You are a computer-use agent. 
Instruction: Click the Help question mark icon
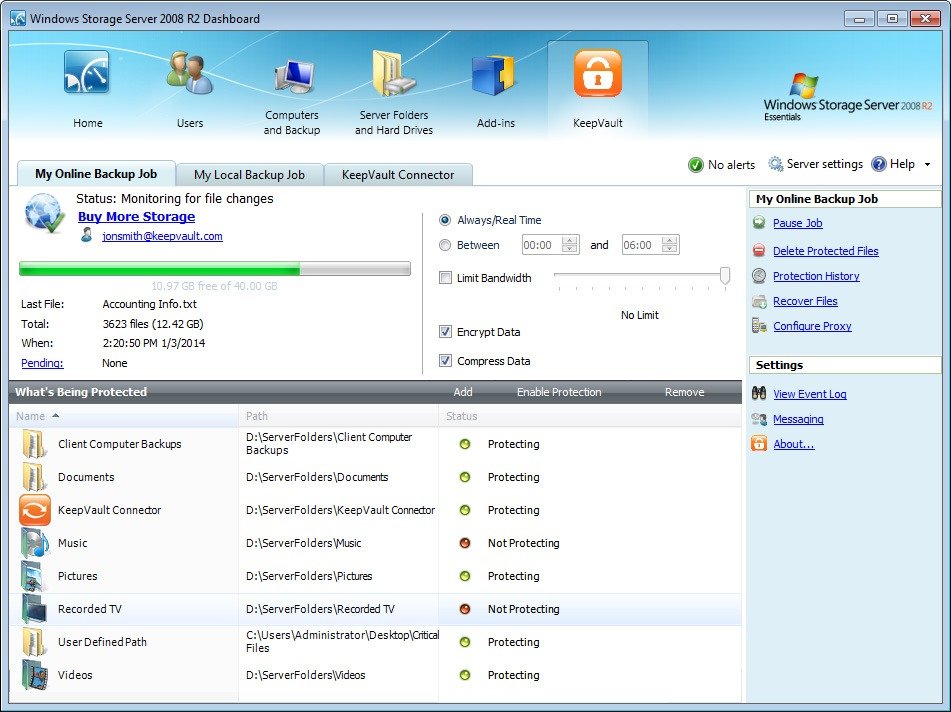click(x=878, y=164)
